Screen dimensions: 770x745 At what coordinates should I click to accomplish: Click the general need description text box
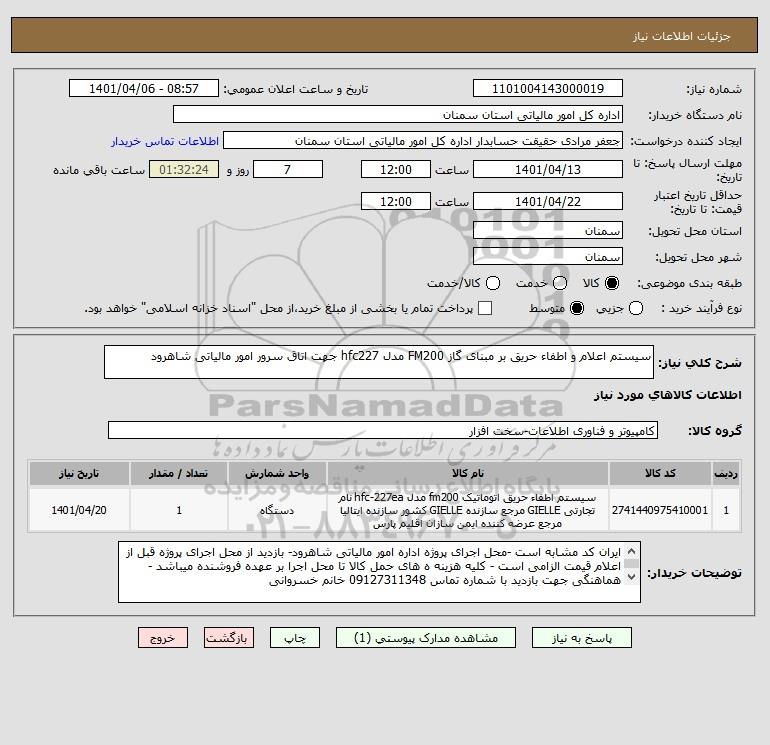pos(379,362)
